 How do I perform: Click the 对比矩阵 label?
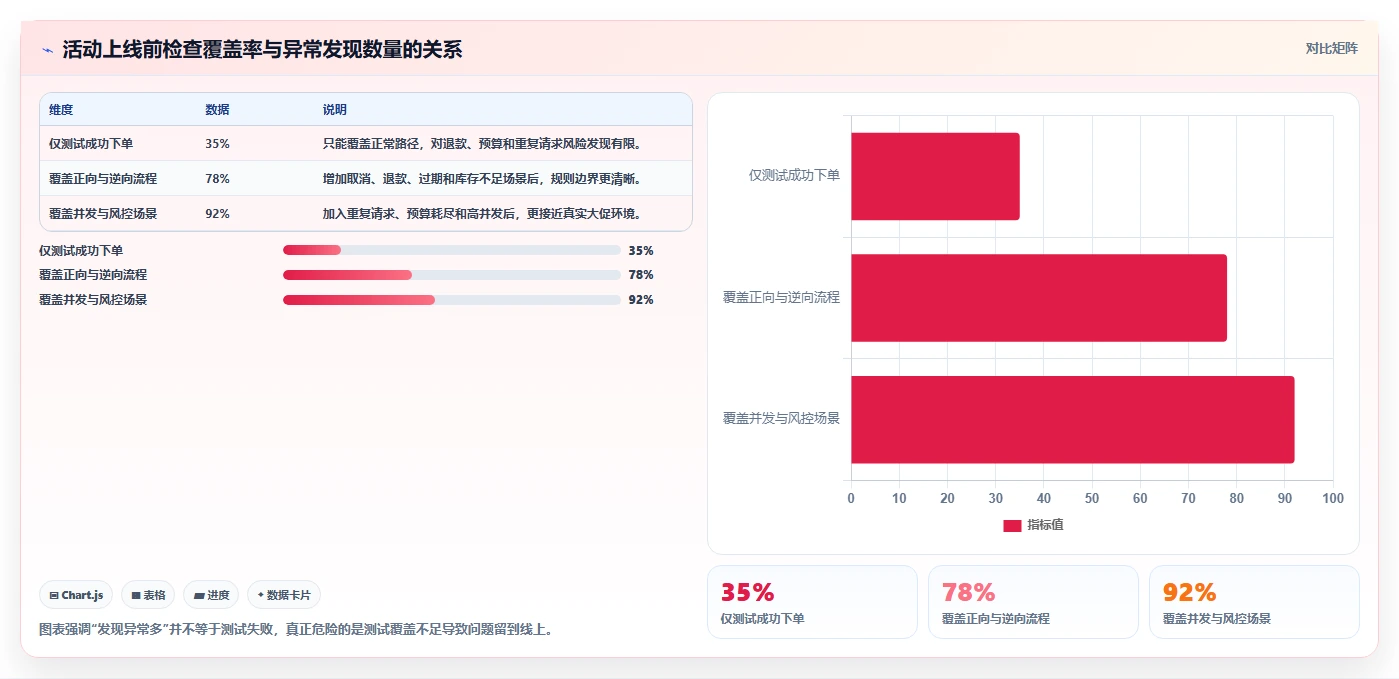(1332, 48)
